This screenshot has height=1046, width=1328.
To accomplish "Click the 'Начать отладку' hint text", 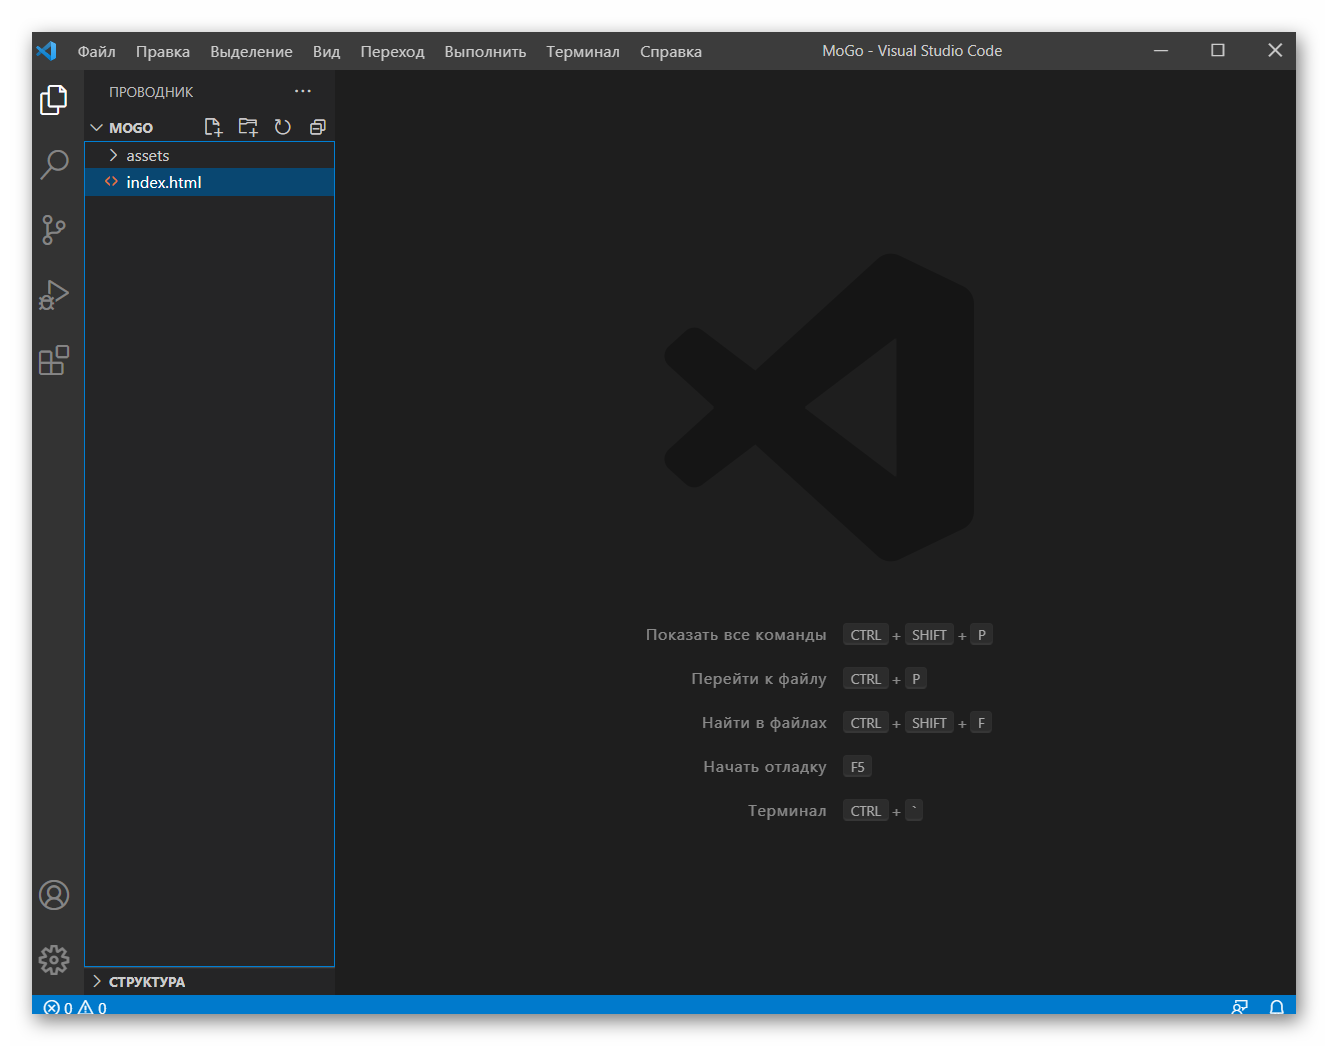I will (765, 767).
